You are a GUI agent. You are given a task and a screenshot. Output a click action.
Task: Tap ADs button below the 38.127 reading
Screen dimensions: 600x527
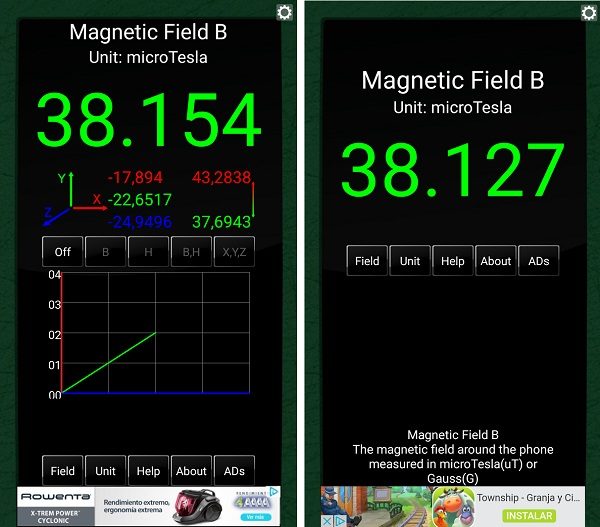pos(538,261)
